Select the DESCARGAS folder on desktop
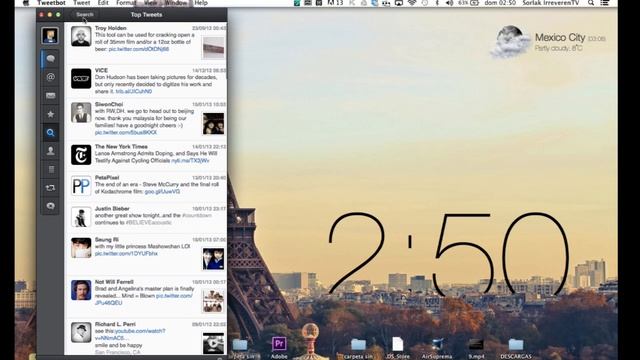The height and width of the screenshot is (360, 640). pyautogui.click(x=516, y=345)
